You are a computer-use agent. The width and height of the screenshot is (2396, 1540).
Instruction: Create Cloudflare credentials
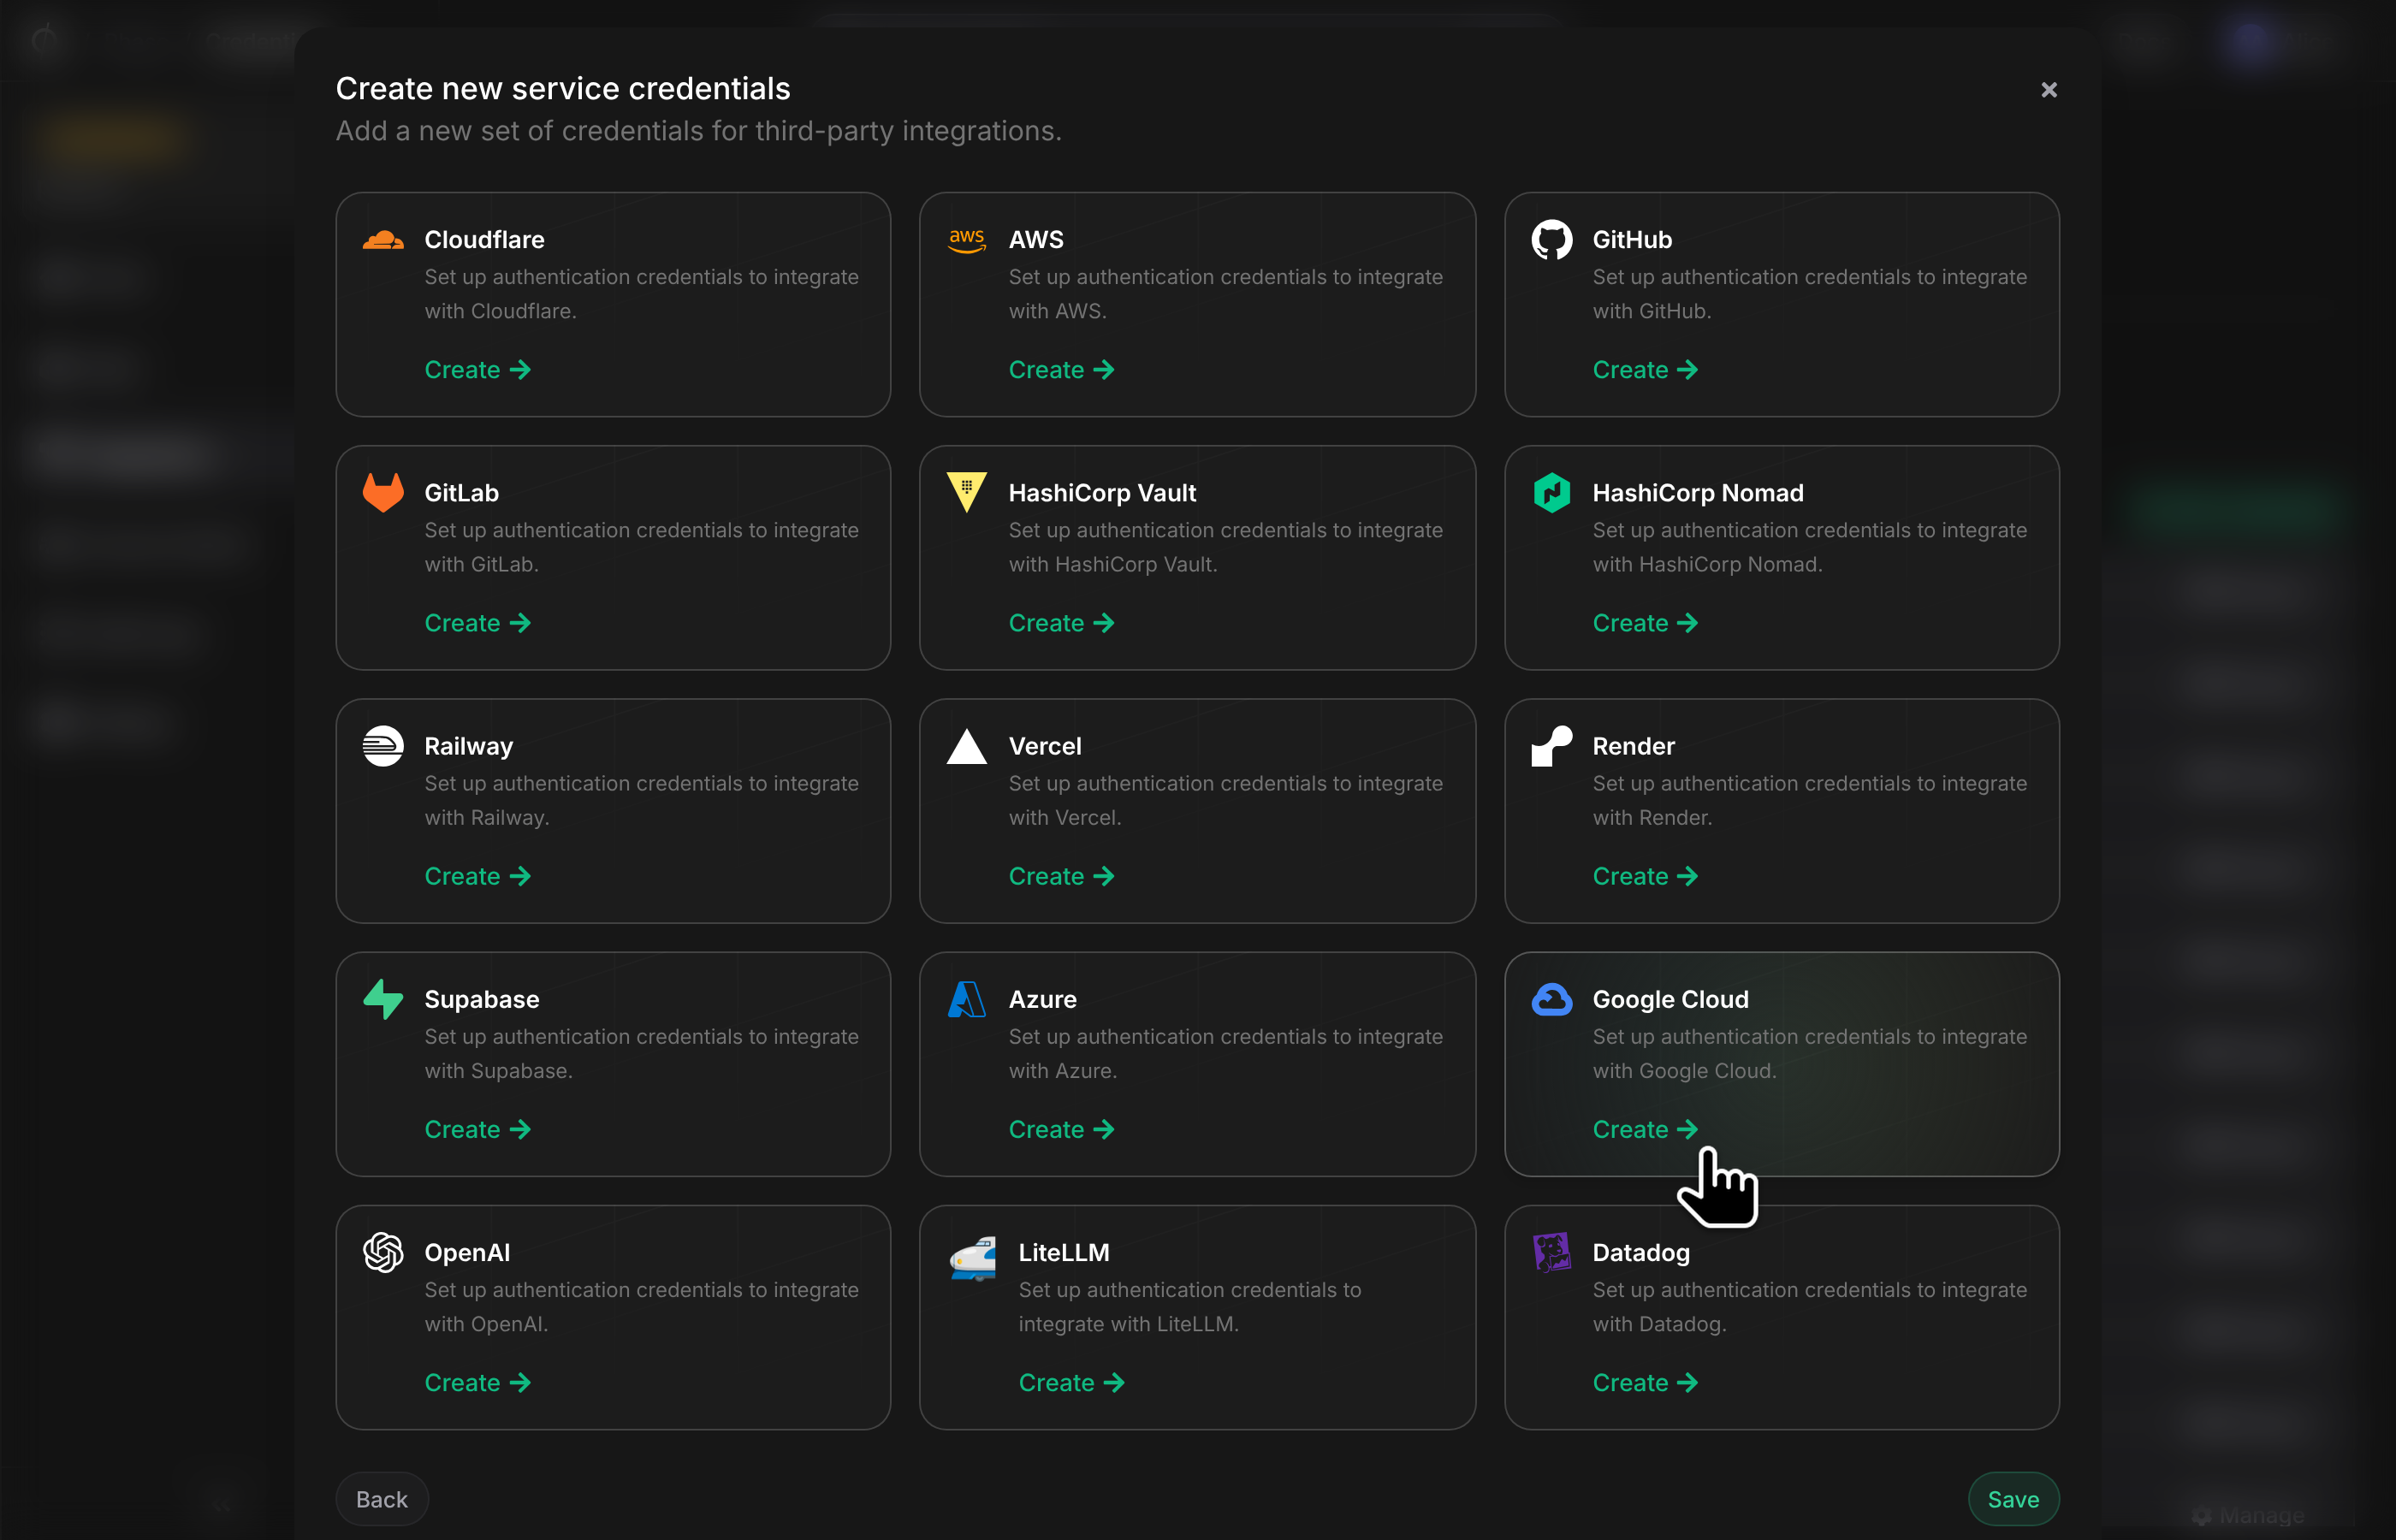pyautogui.click(x=477, y=370)
